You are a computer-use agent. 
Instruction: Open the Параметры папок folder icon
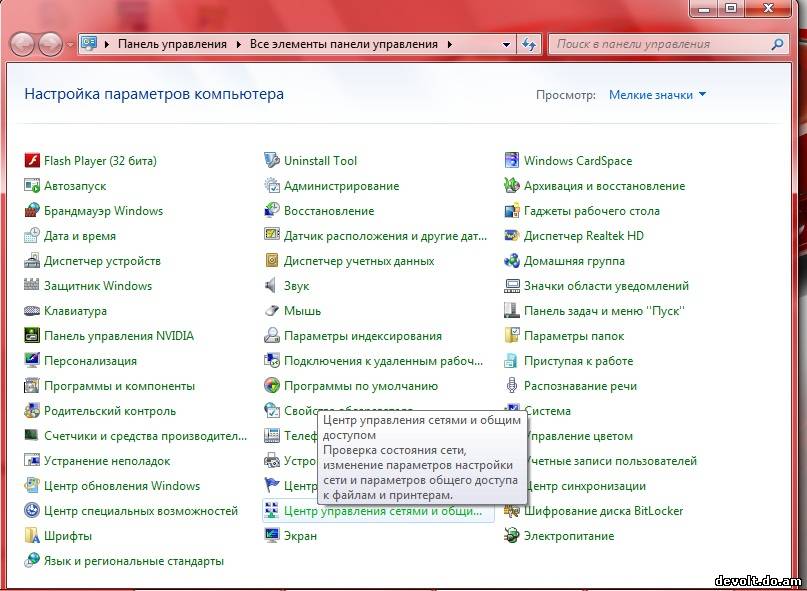click(512, 336)
